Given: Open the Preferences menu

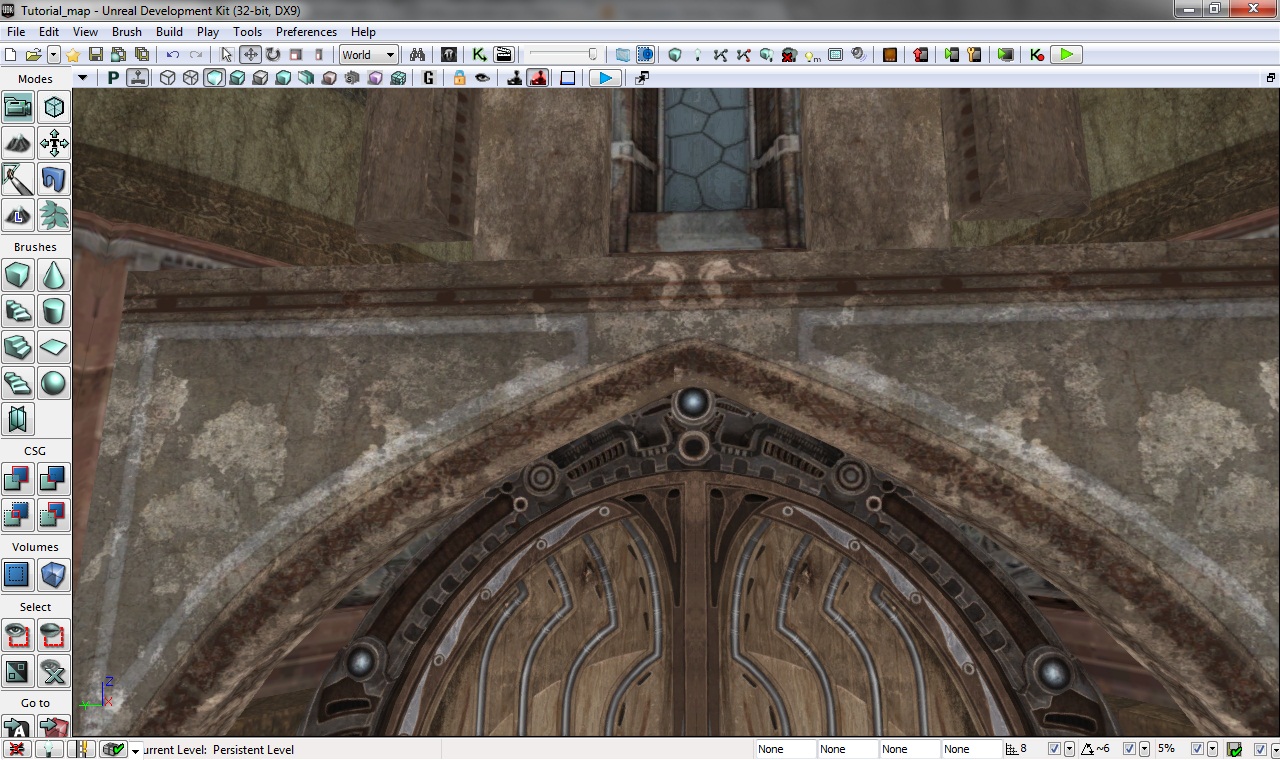Looking at the screenshot, I should pos(306,32).
